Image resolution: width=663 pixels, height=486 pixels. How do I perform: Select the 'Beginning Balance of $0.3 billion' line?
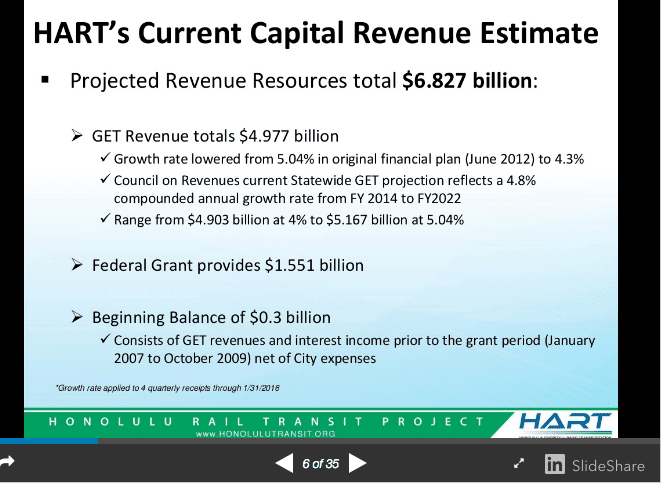click(x=211, y=317)
